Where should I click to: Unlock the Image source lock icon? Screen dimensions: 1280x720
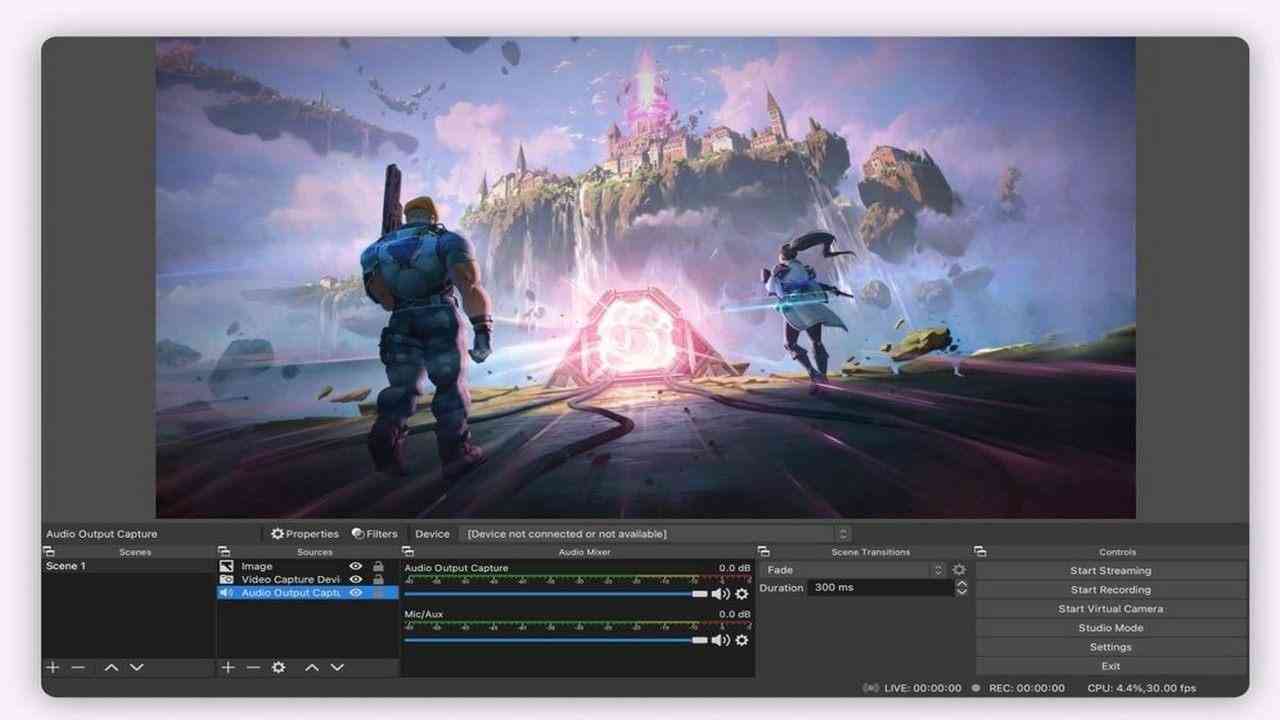tap(378, 566)
